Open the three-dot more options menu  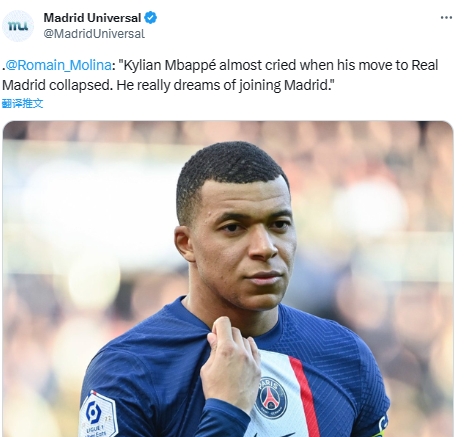click(x=446, y=18)
